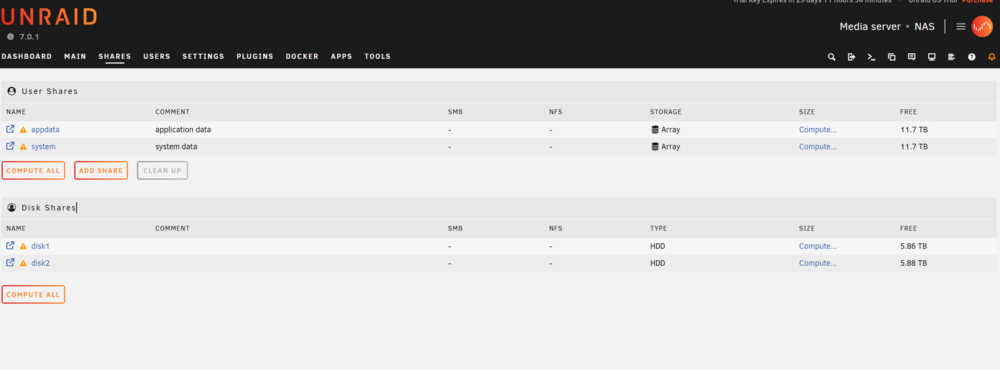Viewport: 1000px width, 370px height.
Task: Click the 'application data' comment text
Action: tap(183, 130)
